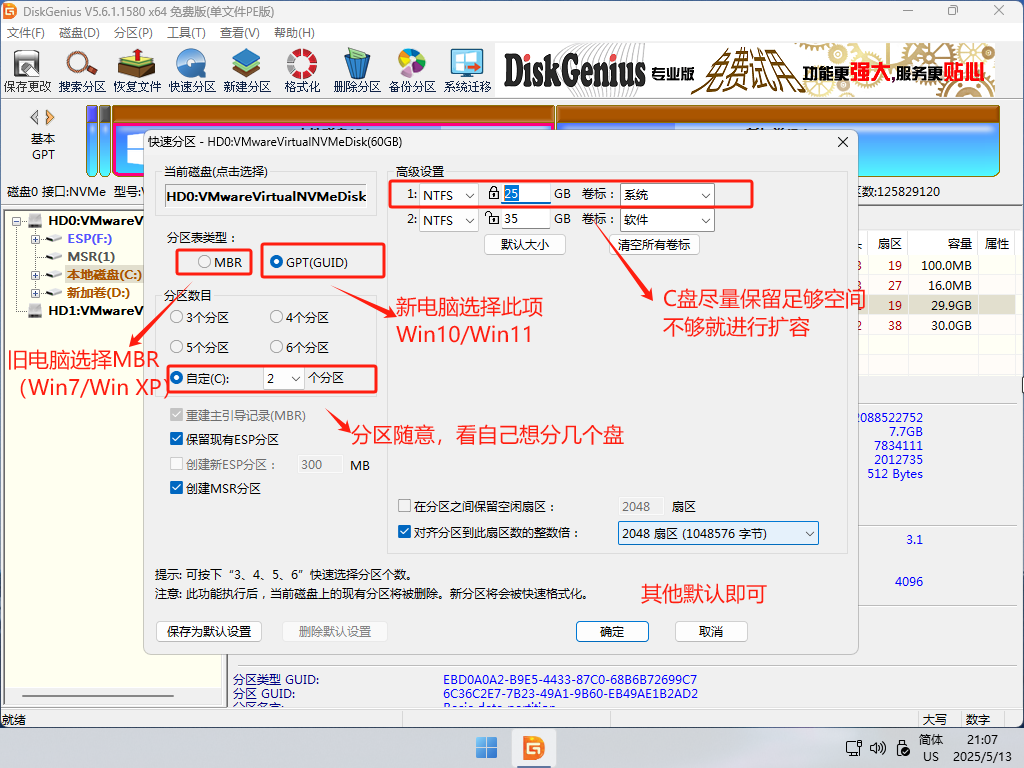Open the network status tray icon
This screenshot has height=768, width=1024.
tap(854, 748)
